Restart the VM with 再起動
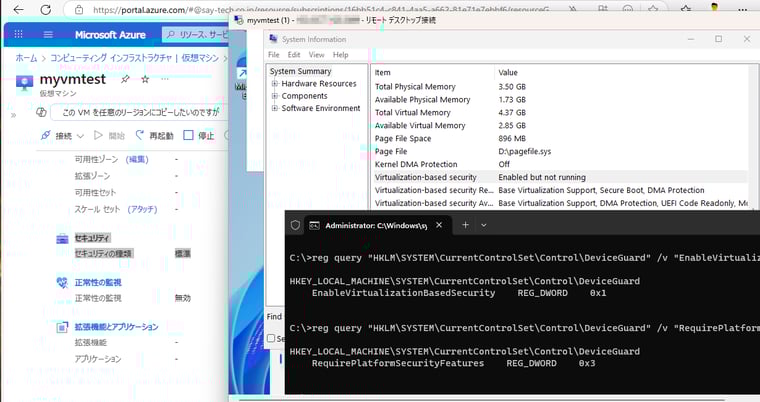This screenshot has height=402, width=760. tap(154, 135)
